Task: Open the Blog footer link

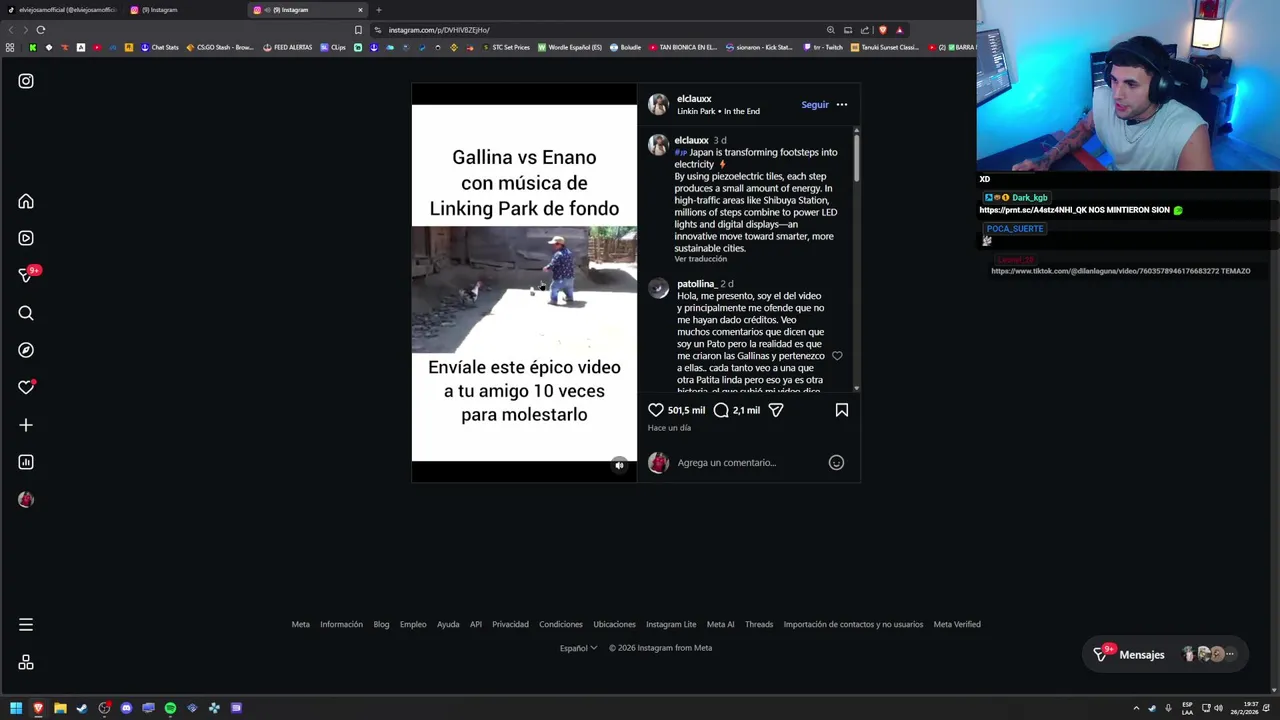Action: [381, 625]
